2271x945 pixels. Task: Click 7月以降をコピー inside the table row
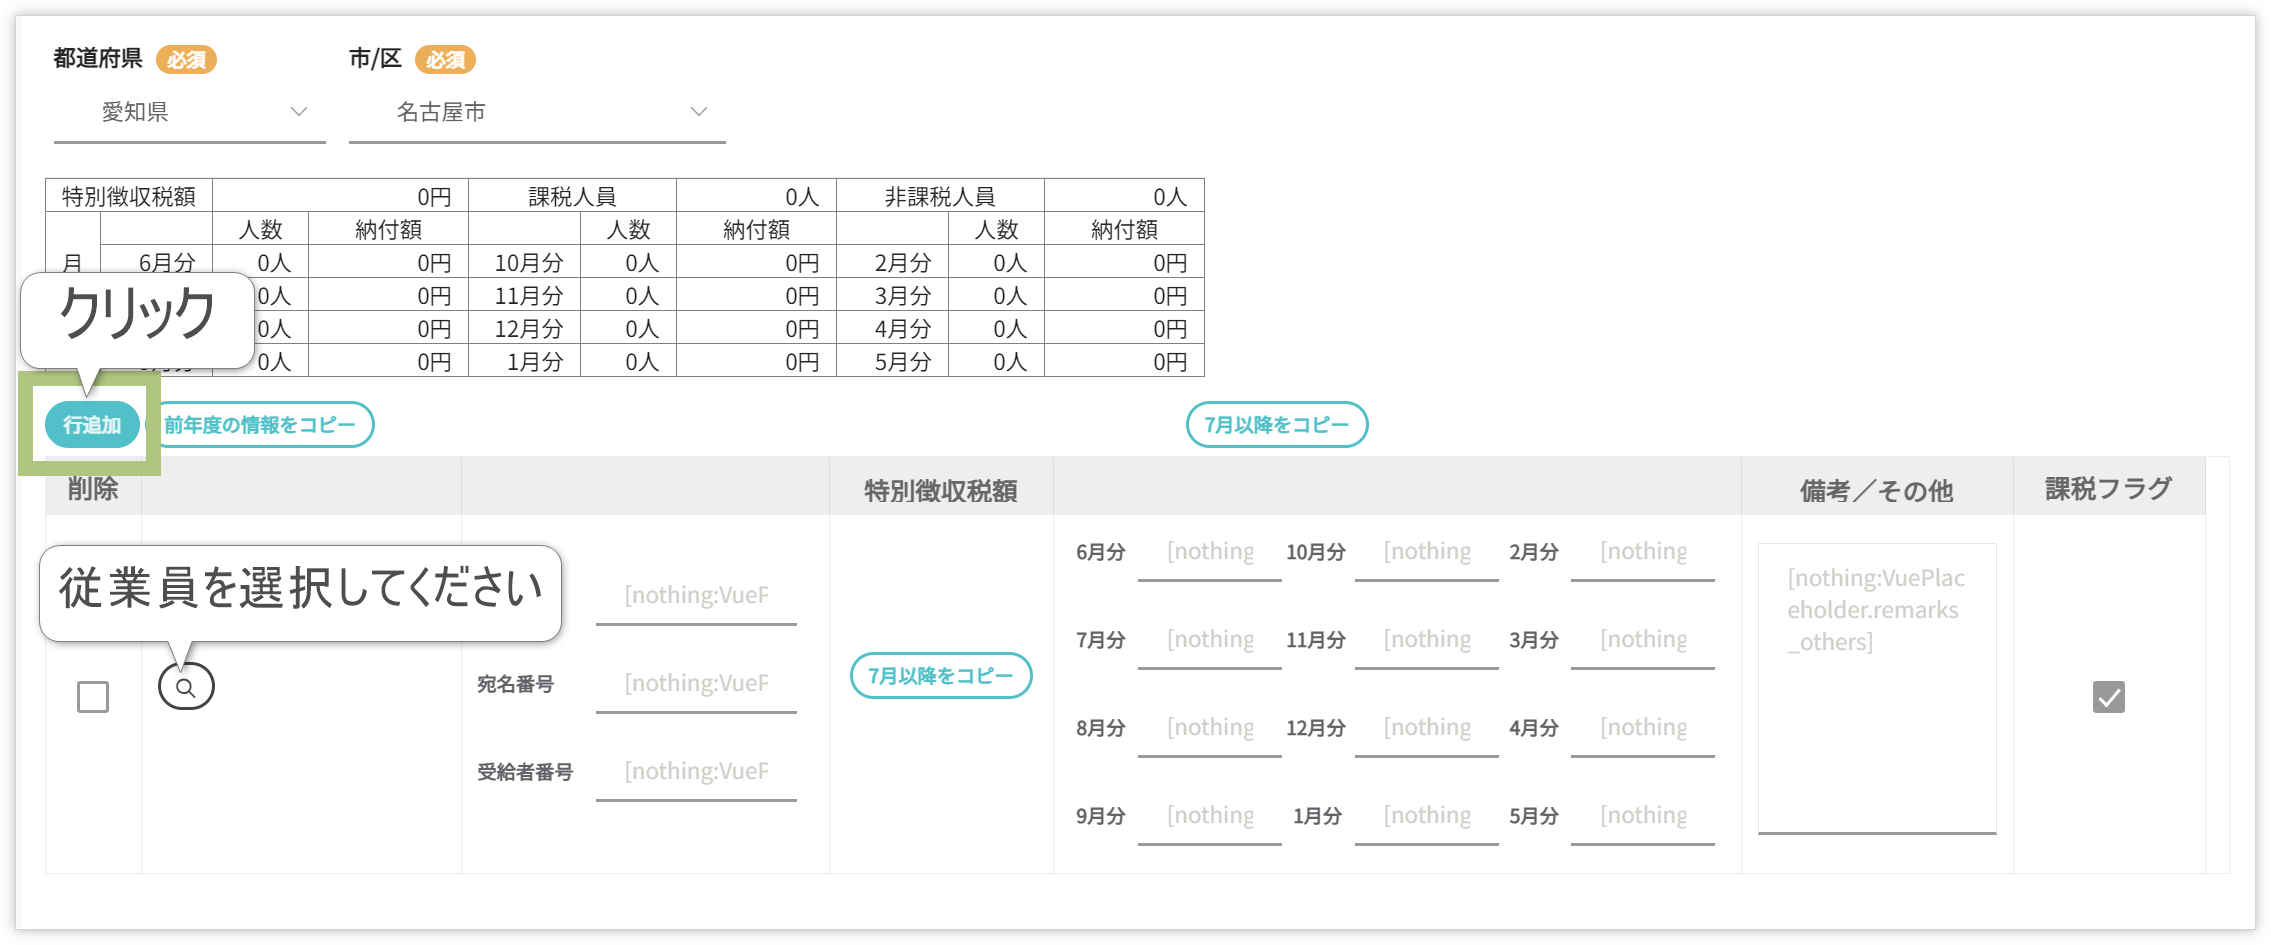click(x=940, y=676)
